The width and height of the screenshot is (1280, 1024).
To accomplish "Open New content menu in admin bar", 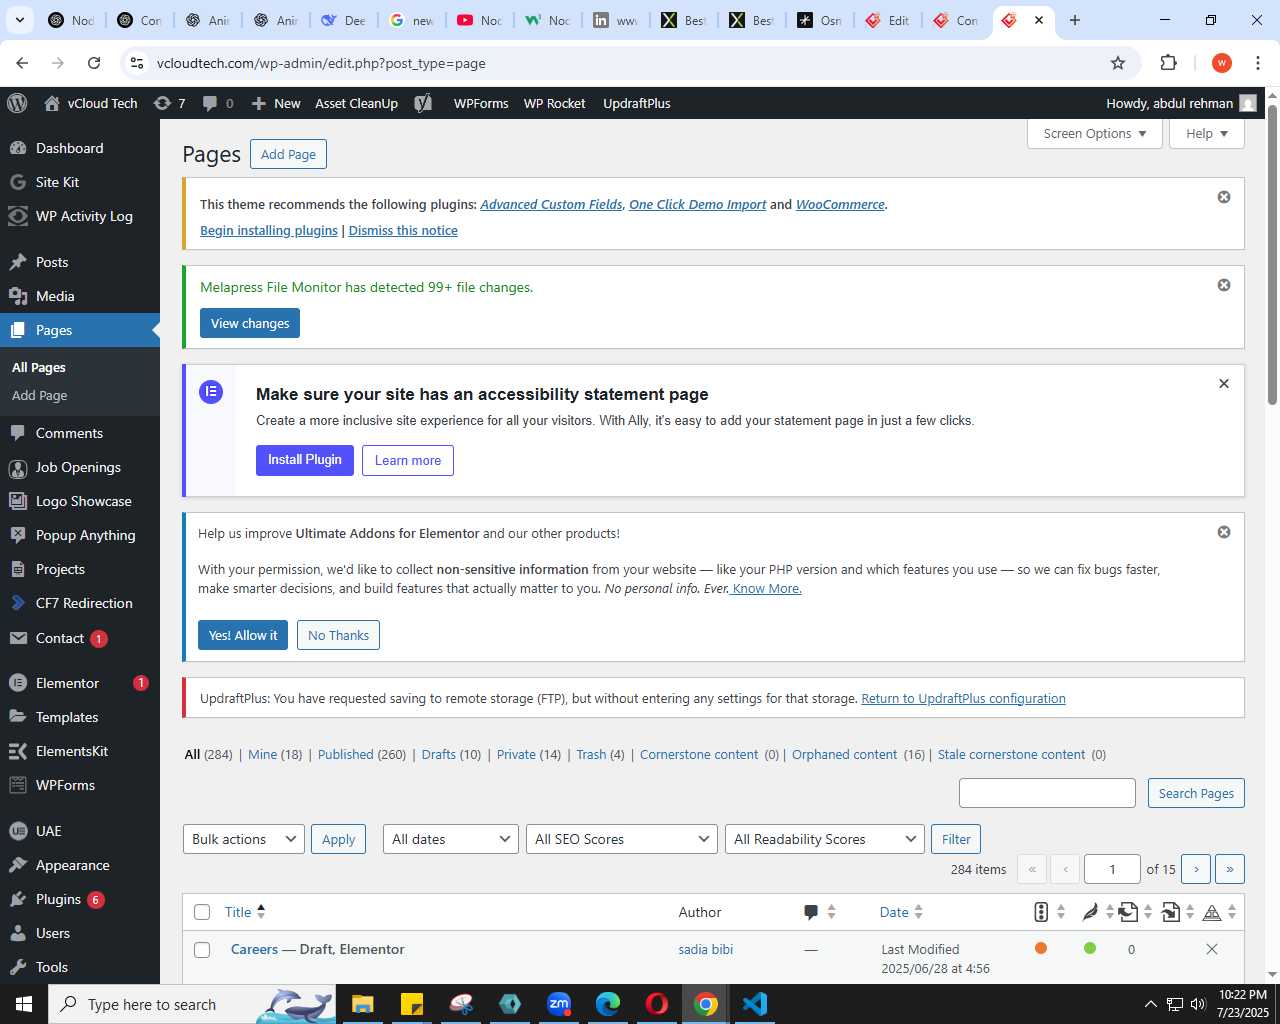I will click(x=276, y=103).
